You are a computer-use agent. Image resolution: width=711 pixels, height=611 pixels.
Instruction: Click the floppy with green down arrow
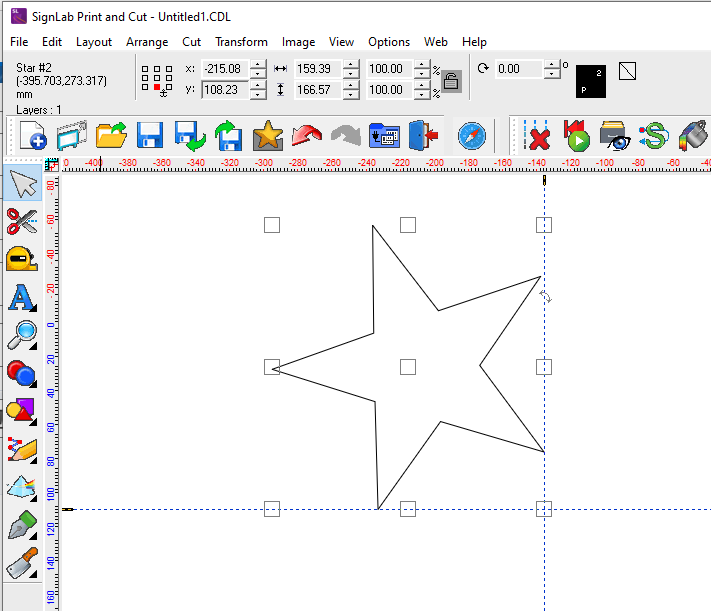coord(190,136)
